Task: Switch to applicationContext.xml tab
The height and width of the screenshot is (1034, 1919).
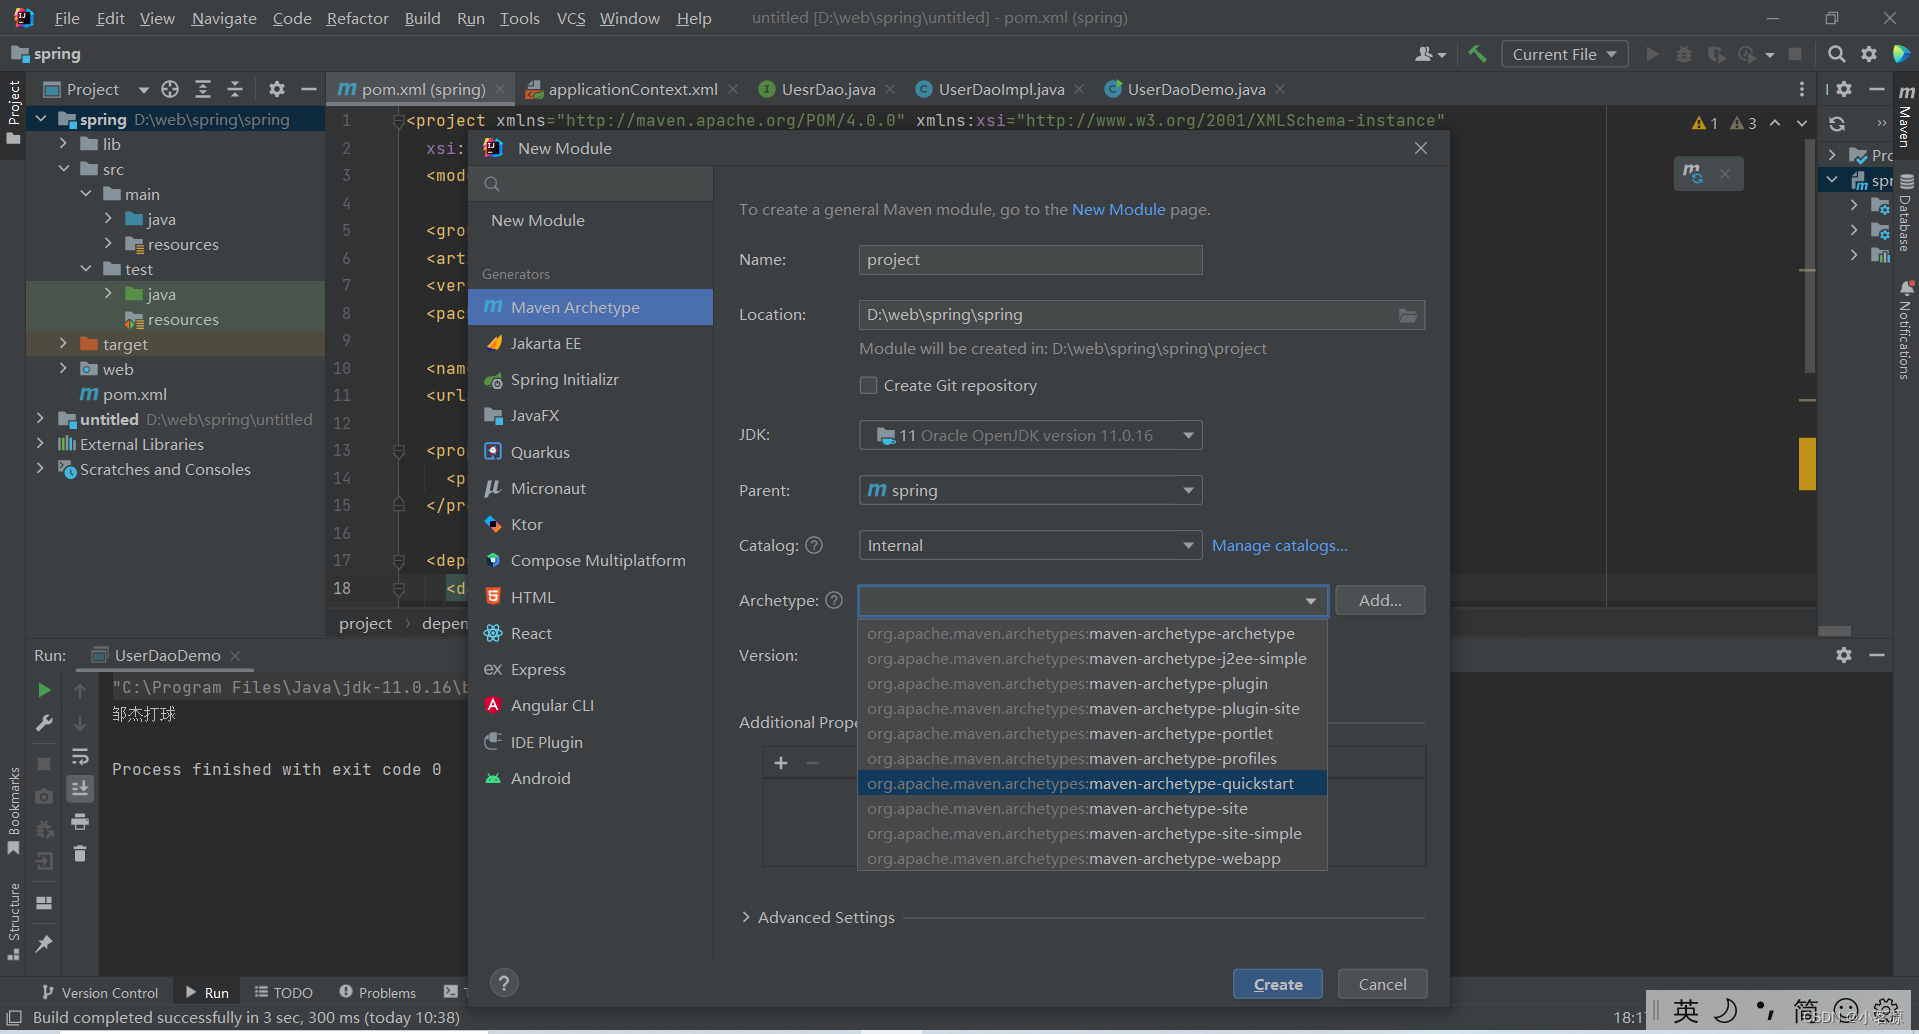Action: (x=633, y=89)
